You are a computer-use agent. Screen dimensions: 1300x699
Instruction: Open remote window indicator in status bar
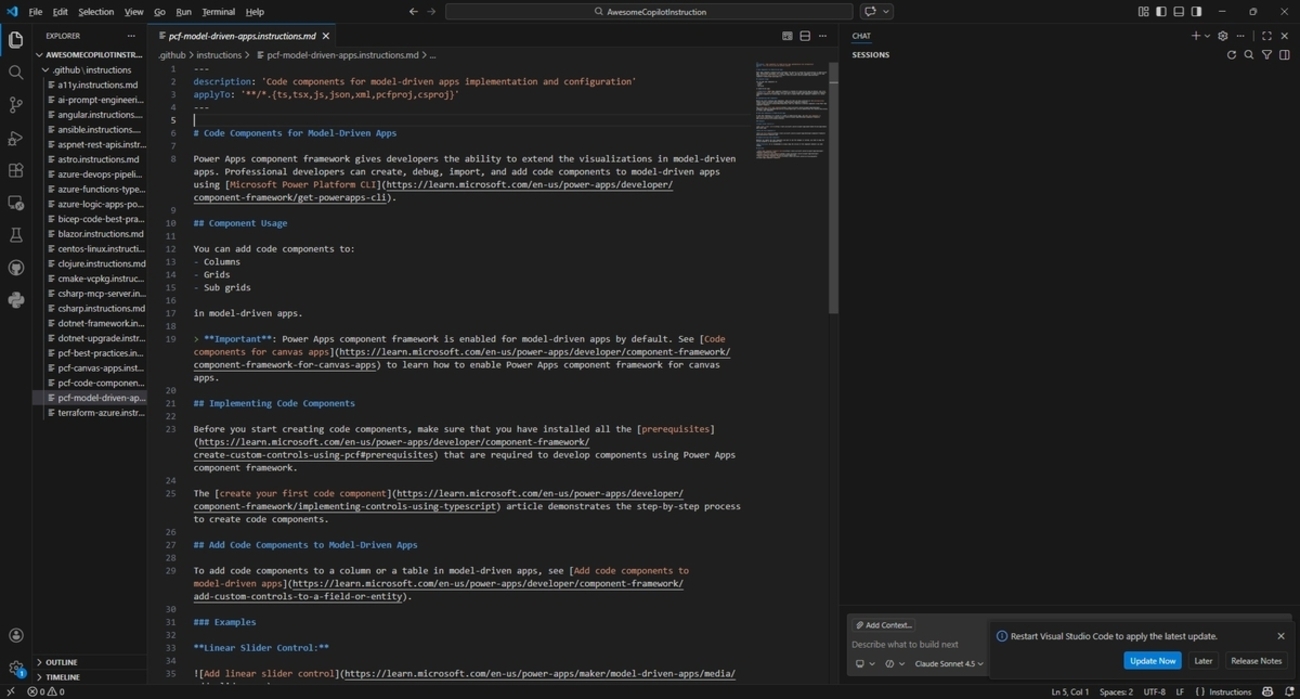tap(9, 692)
